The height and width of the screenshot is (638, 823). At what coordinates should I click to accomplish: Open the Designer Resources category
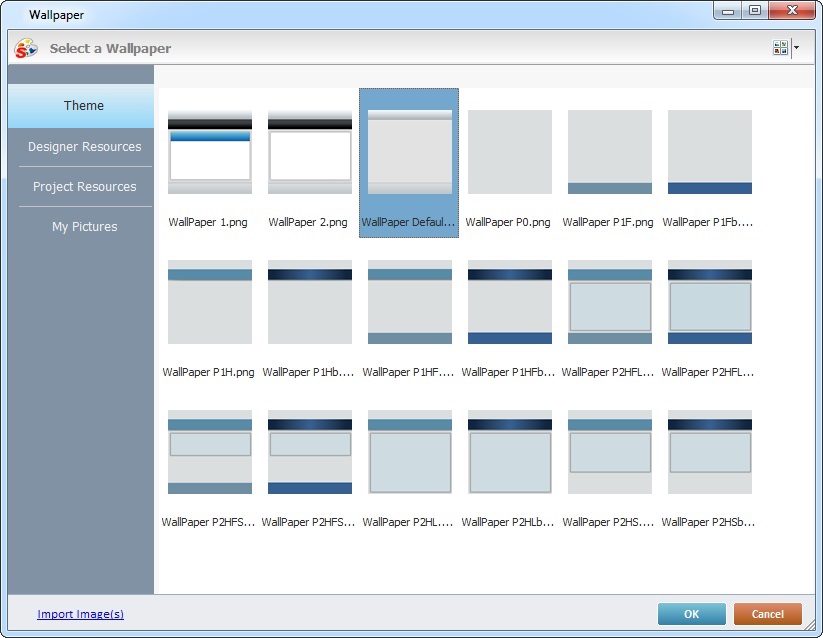(x=84, y=147)
